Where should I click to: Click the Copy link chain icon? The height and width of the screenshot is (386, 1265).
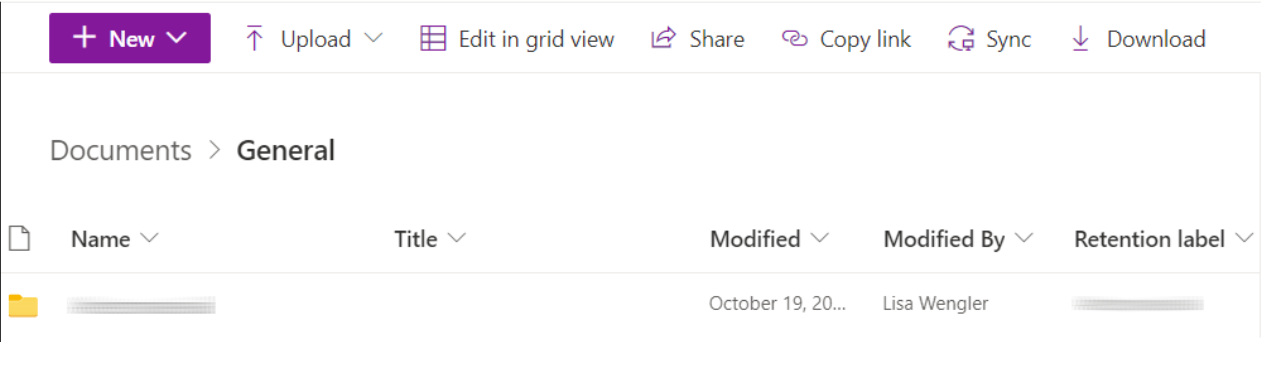[x=794, y=39]
